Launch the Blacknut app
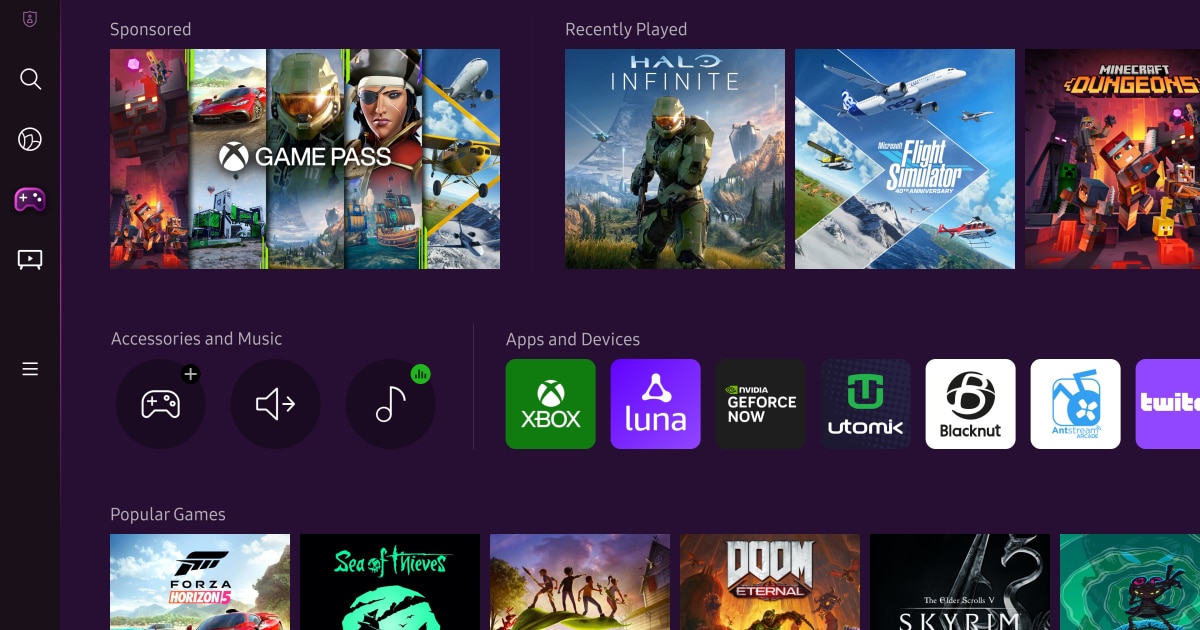Screen dimensions: 1200x630 (970, 404)
